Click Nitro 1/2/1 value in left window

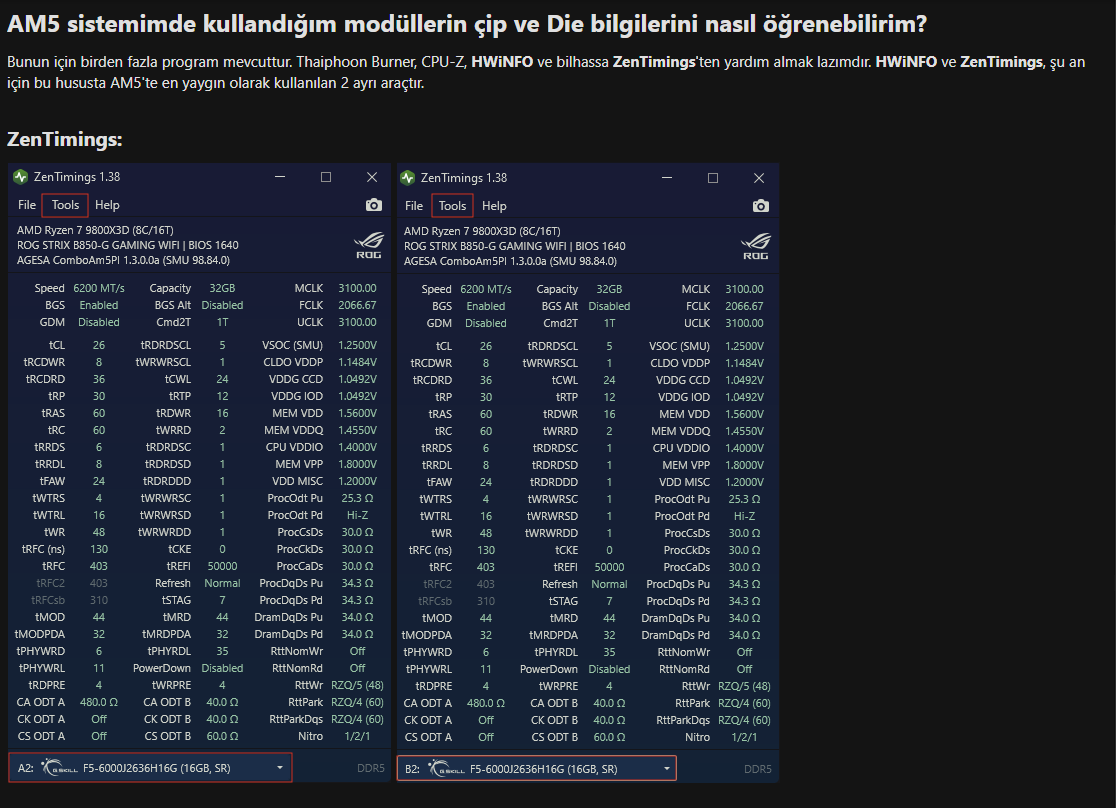coord(357,736)
